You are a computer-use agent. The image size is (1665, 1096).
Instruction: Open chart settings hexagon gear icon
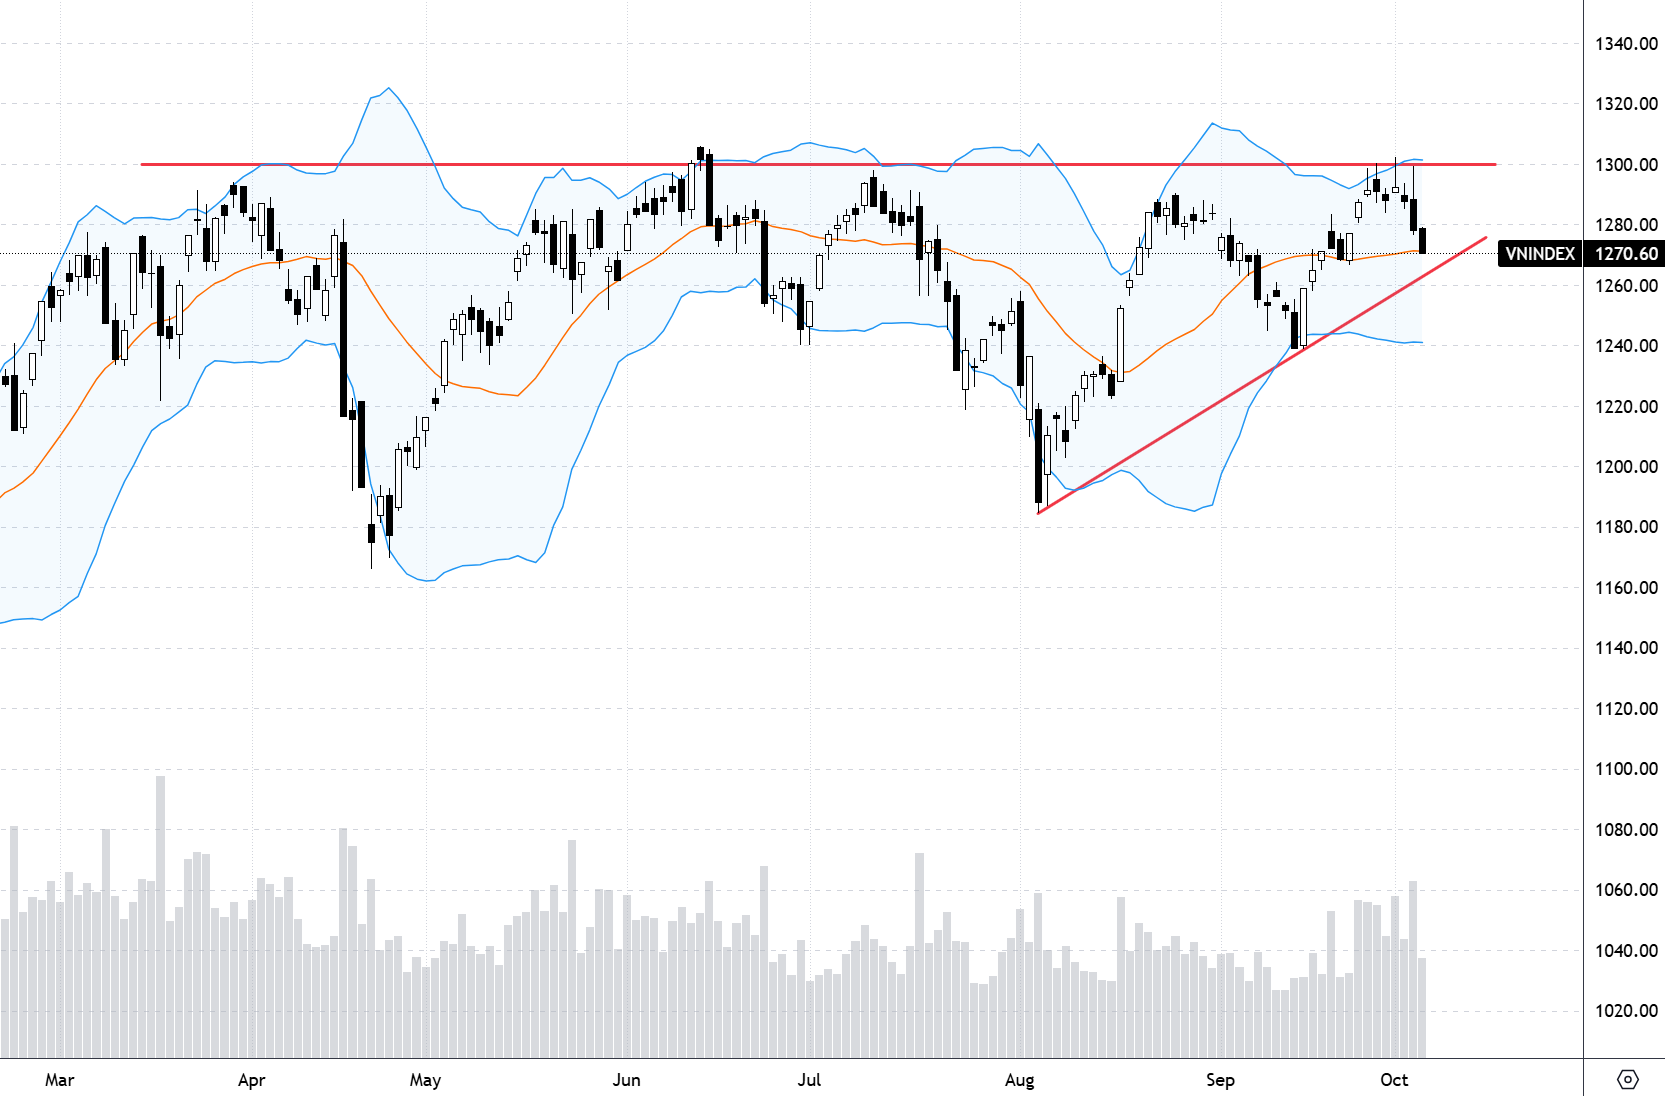(x=1627, y=1079)
